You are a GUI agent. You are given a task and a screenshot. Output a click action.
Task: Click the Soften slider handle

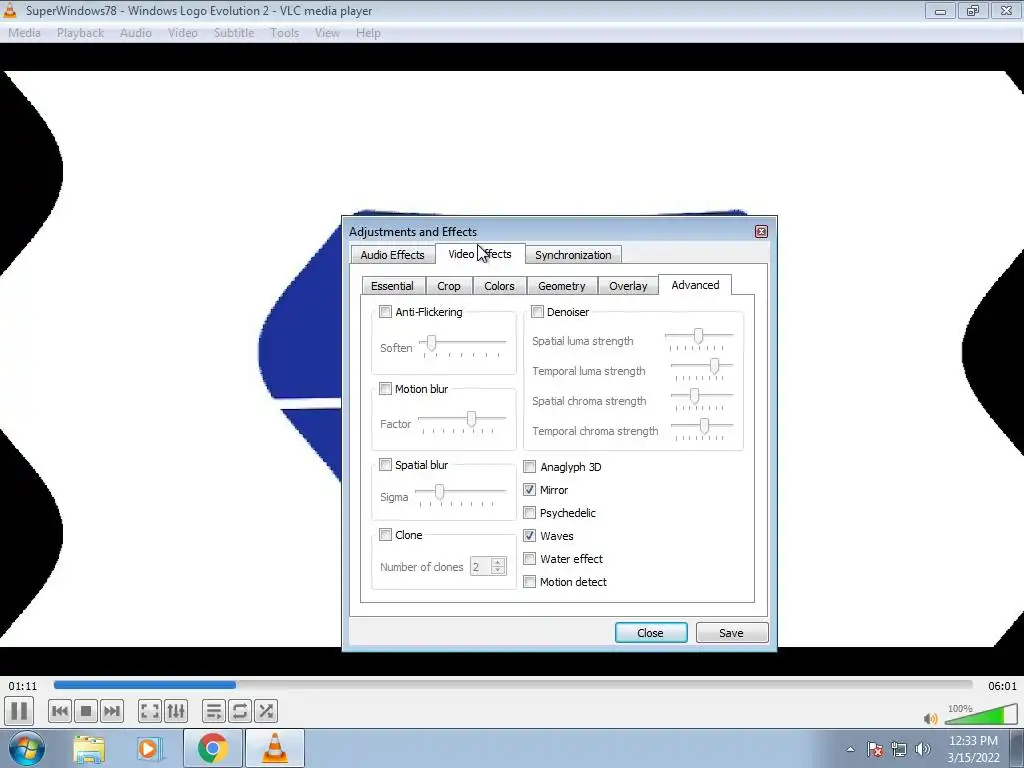tap(431, 342)
